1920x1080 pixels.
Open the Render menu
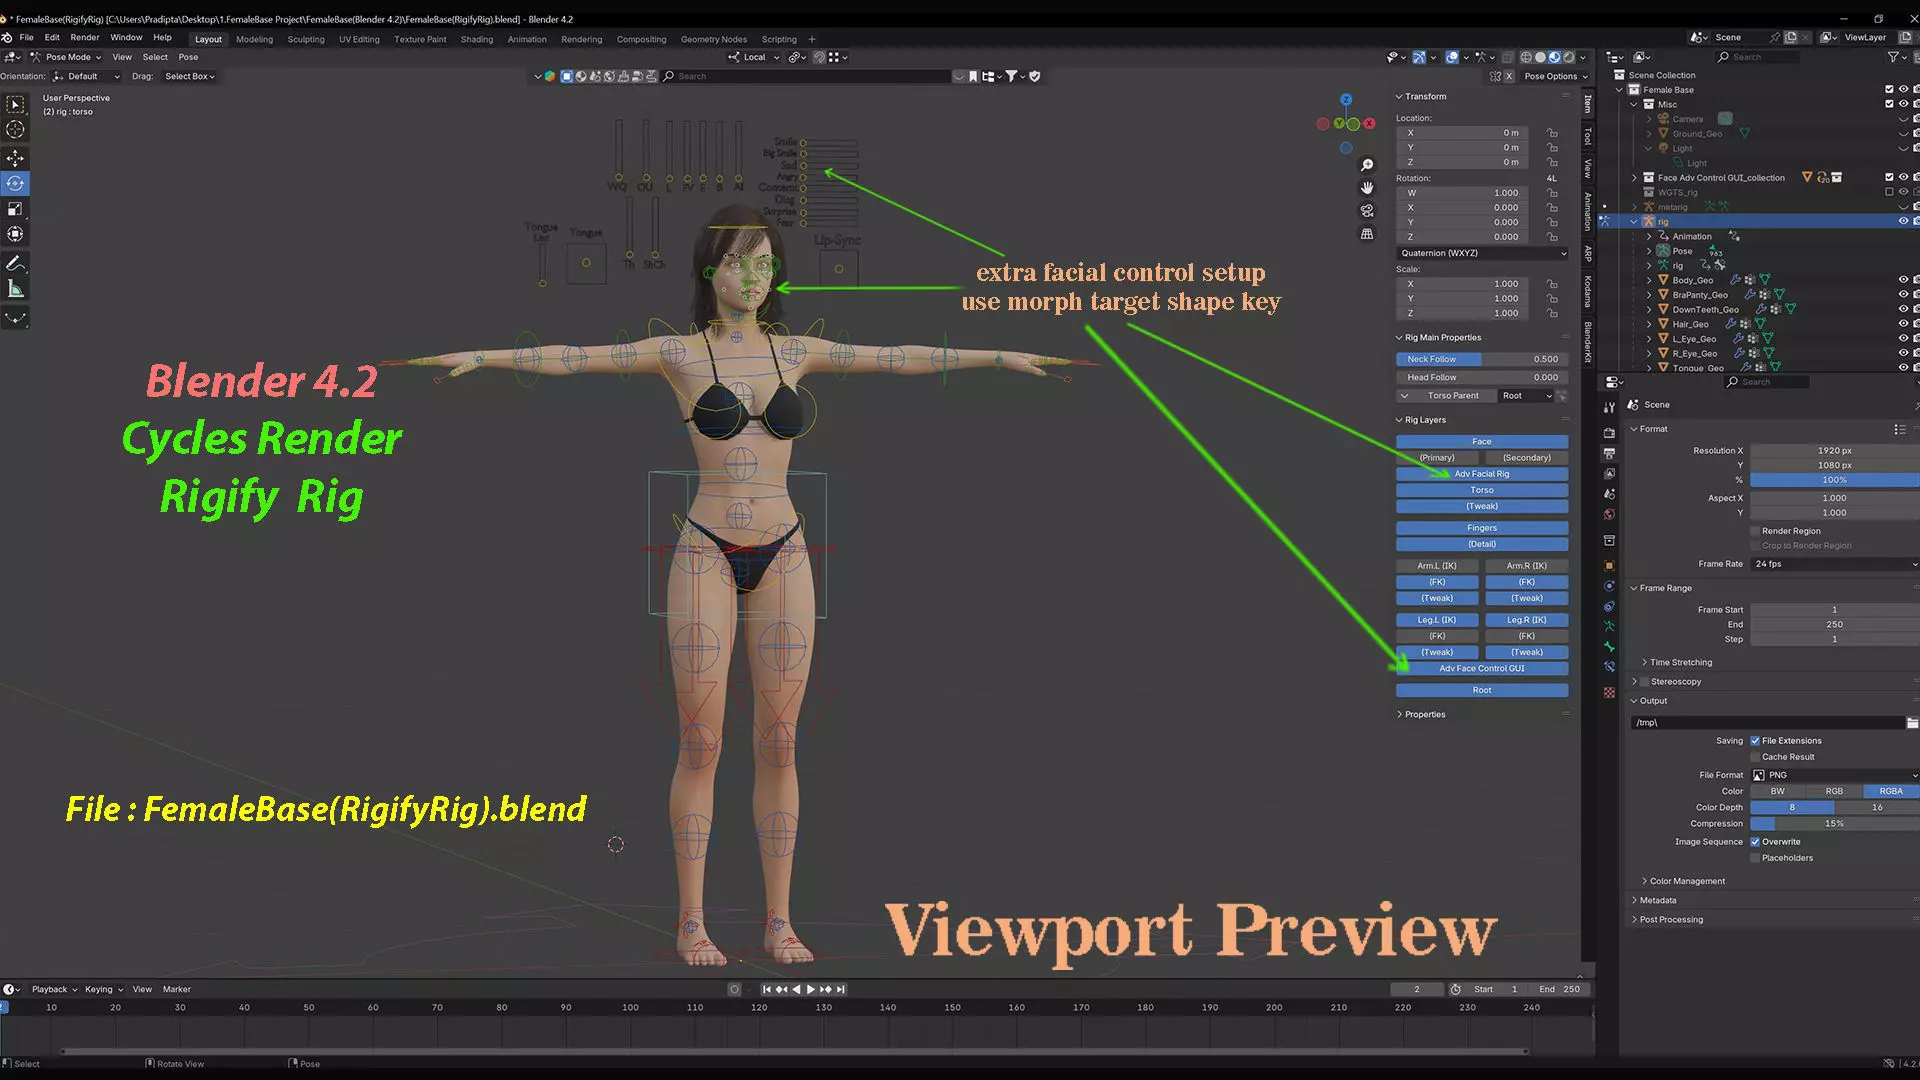click(84, 37)
